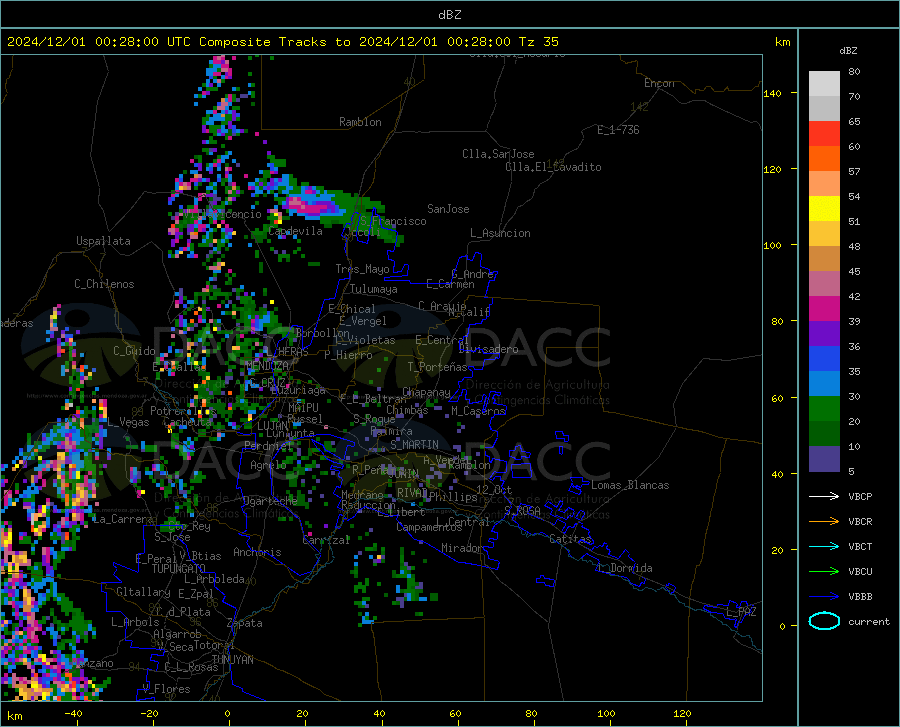The width and height of the screenshot is (900, 727).
Task: Select the gold 48–51 dBZ swatch
Action: [824, 234]
